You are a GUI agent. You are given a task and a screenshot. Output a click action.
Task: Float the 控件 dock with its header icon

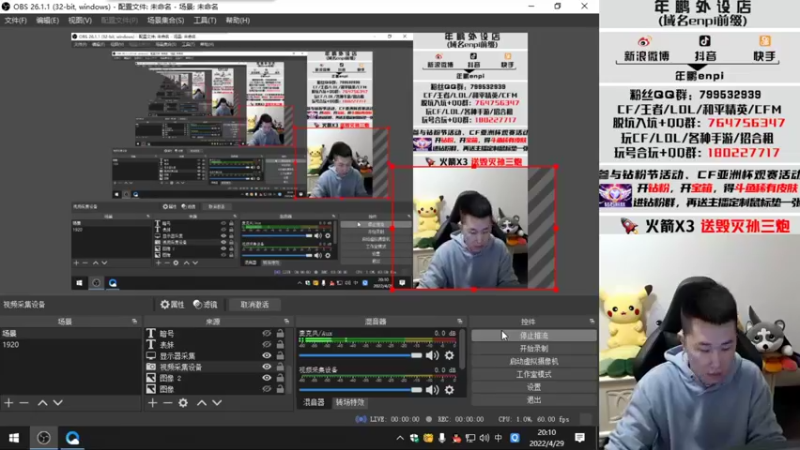592,321
